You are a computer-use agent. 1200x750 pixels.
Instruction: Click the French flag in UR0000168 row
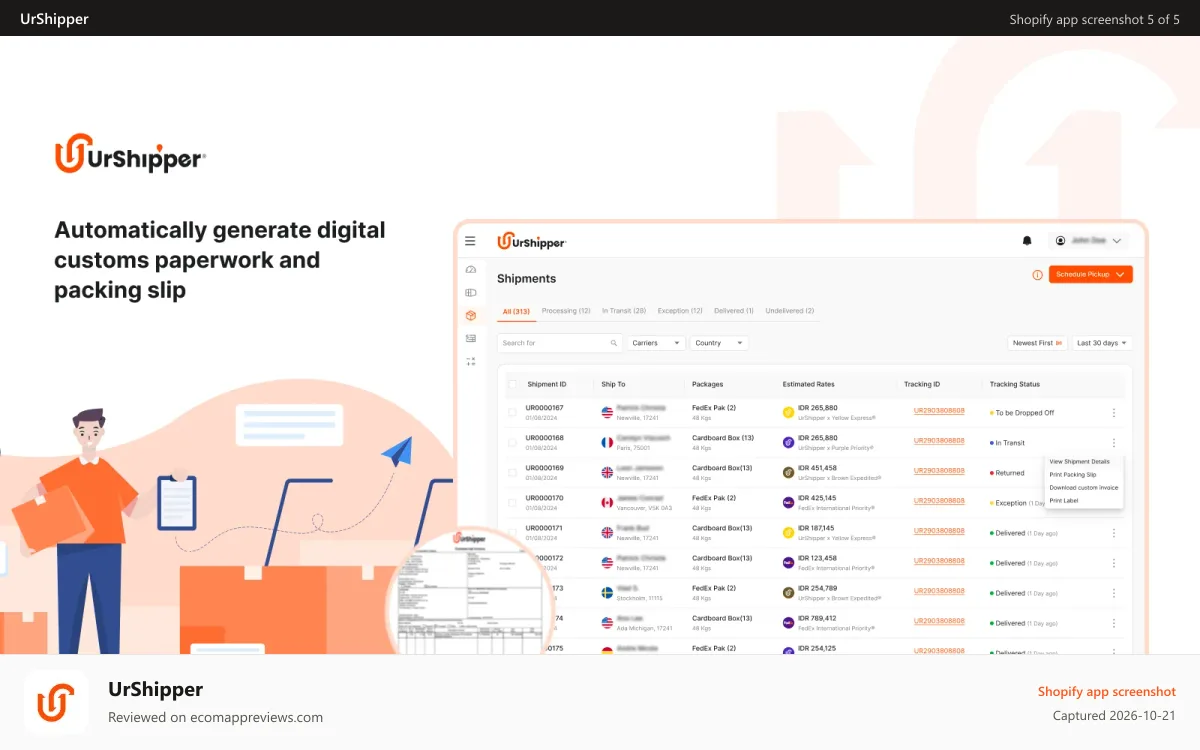click(x=607, y=442)
